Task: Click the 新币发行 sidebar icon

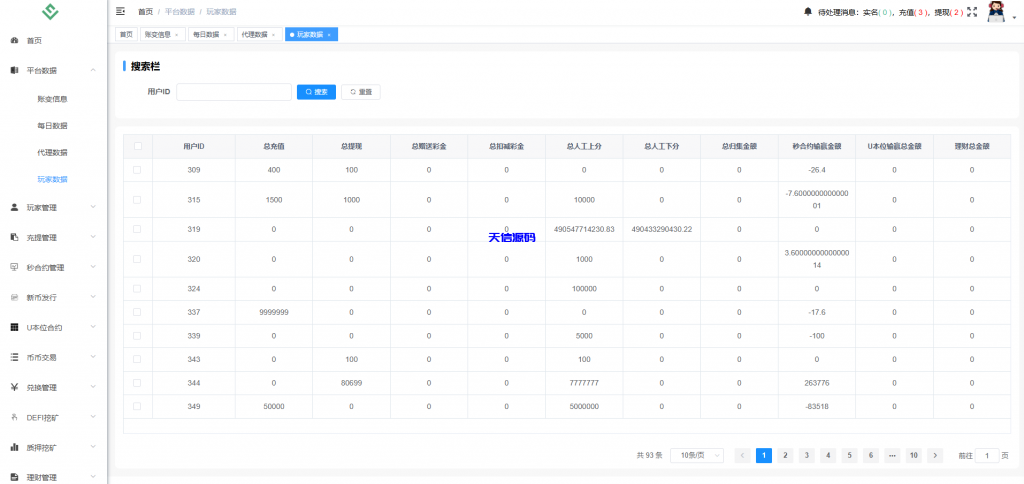Action: click(14, 297)
